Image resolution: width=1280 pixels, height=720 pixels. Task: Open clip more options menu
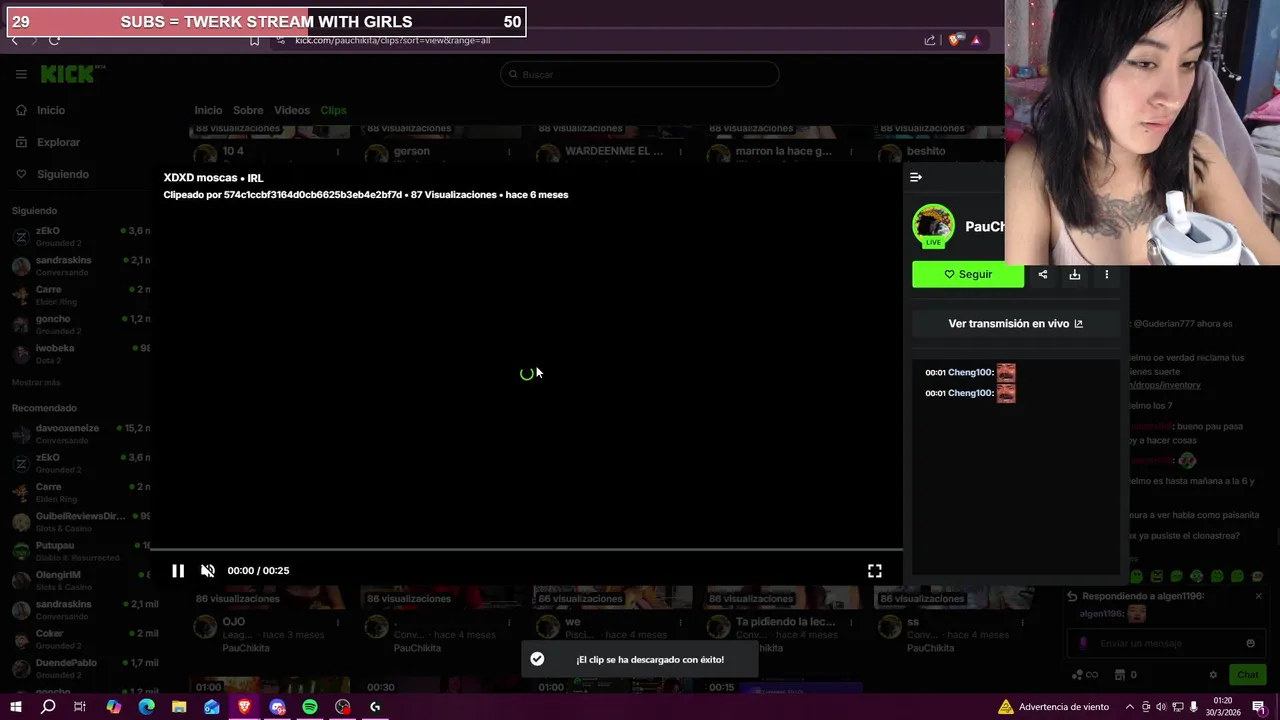coord(1106,274)
